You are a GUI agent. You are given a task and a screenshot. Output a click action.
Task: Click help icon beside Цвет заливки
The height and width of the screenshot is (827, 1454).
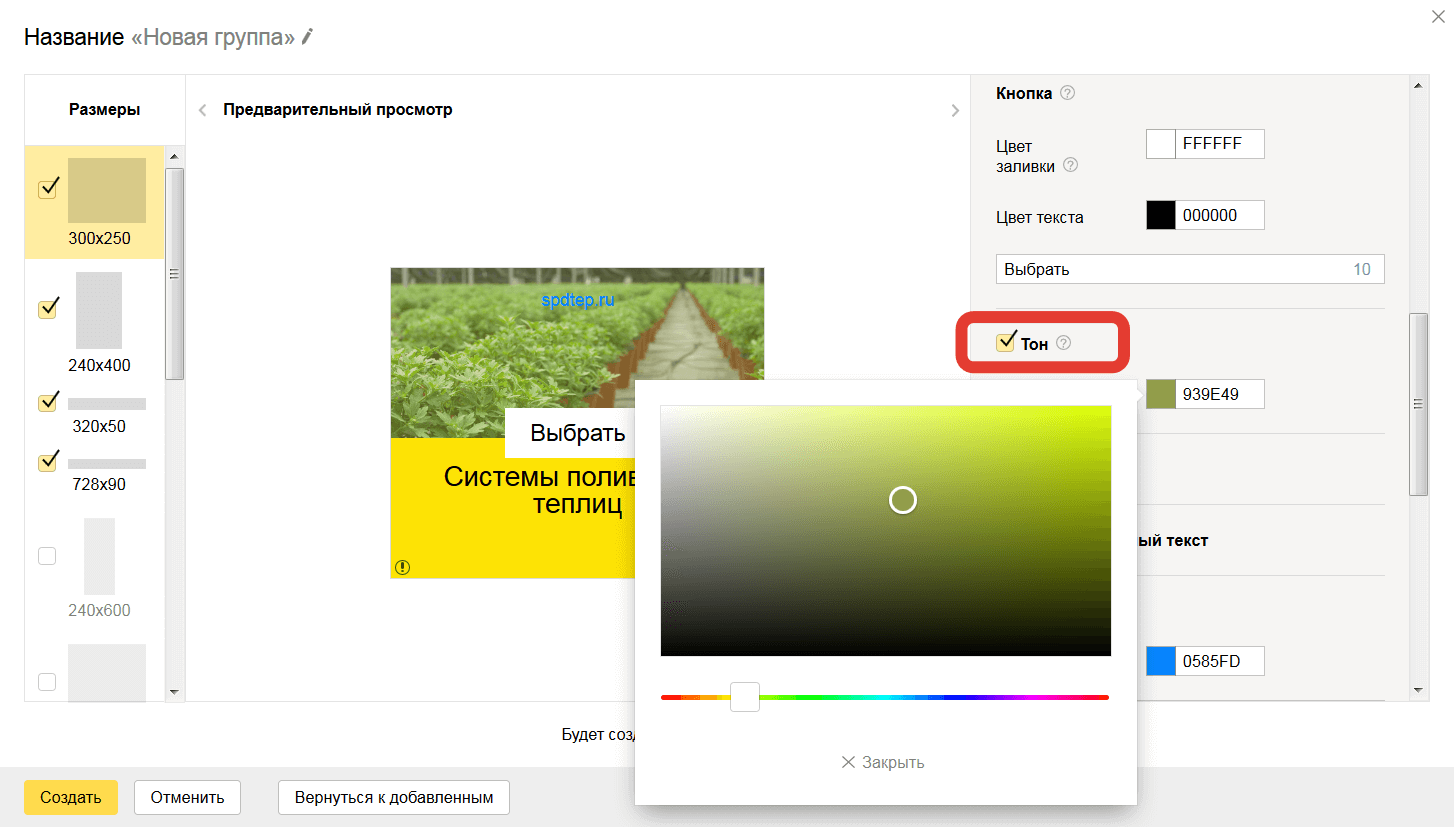(x=1070, y=166)
